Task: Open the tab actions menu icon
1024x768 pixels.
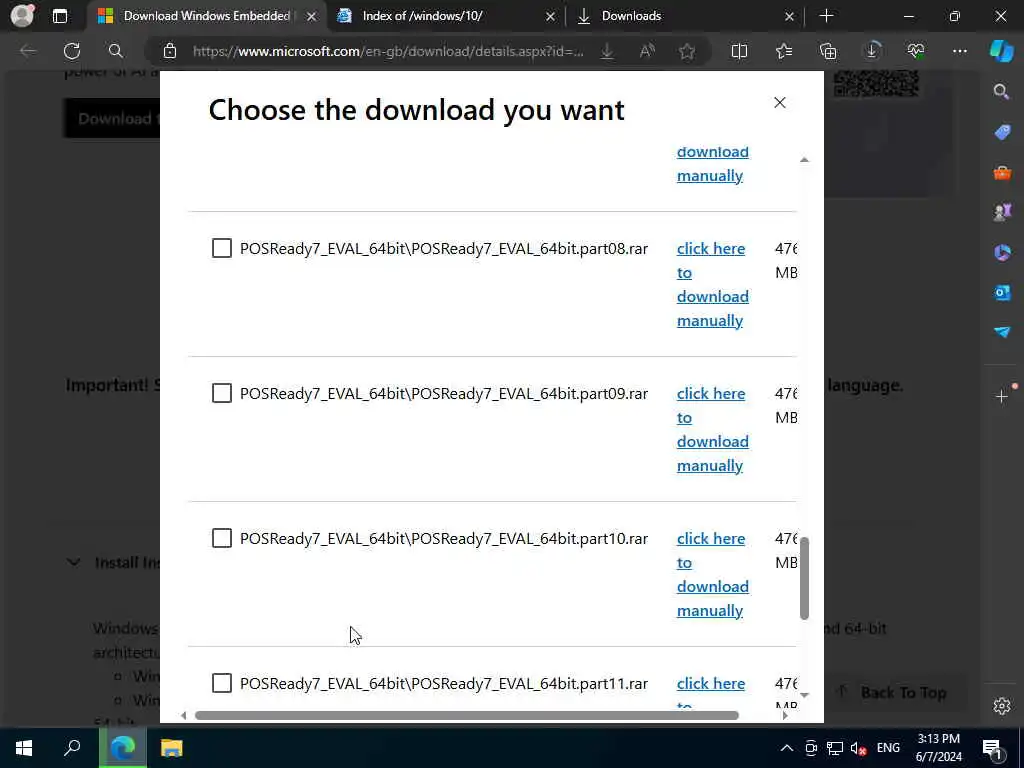Action: click(60, 16)
